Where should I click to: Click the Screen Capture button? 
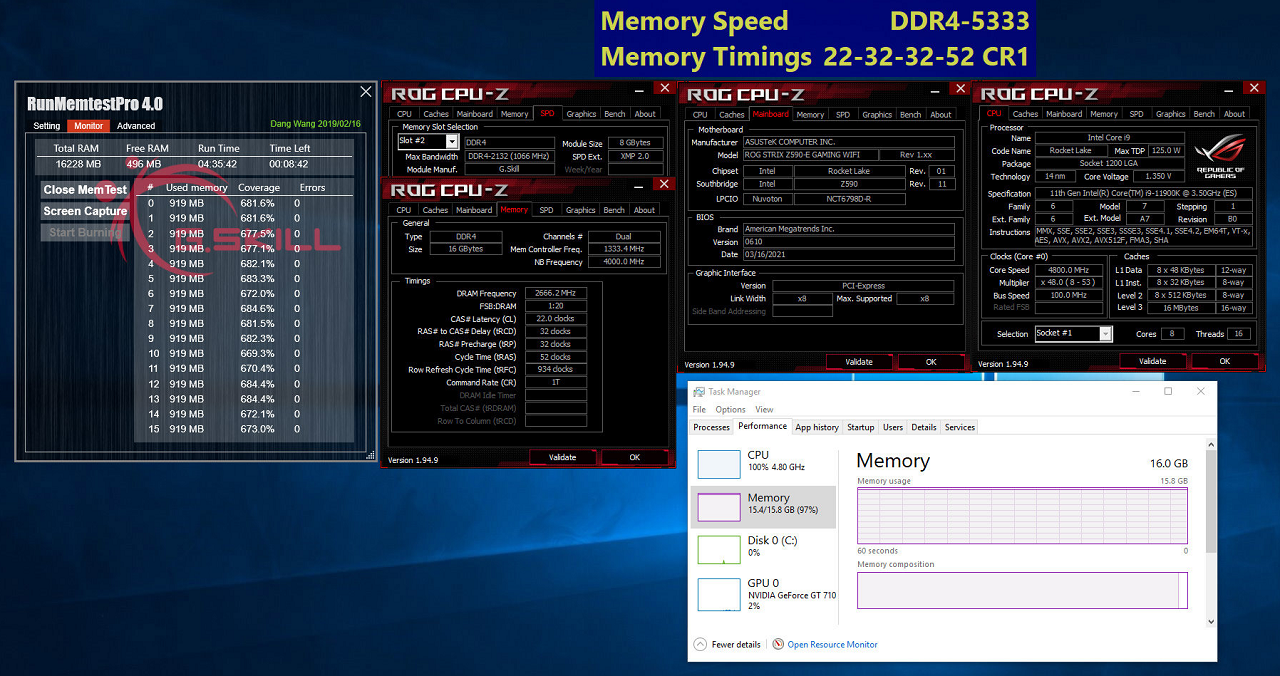coord(85,211)
